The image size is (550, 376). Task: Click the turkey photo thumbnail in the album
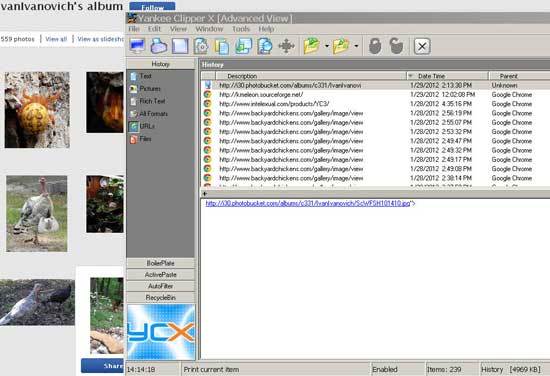click(x=36, y=214)
